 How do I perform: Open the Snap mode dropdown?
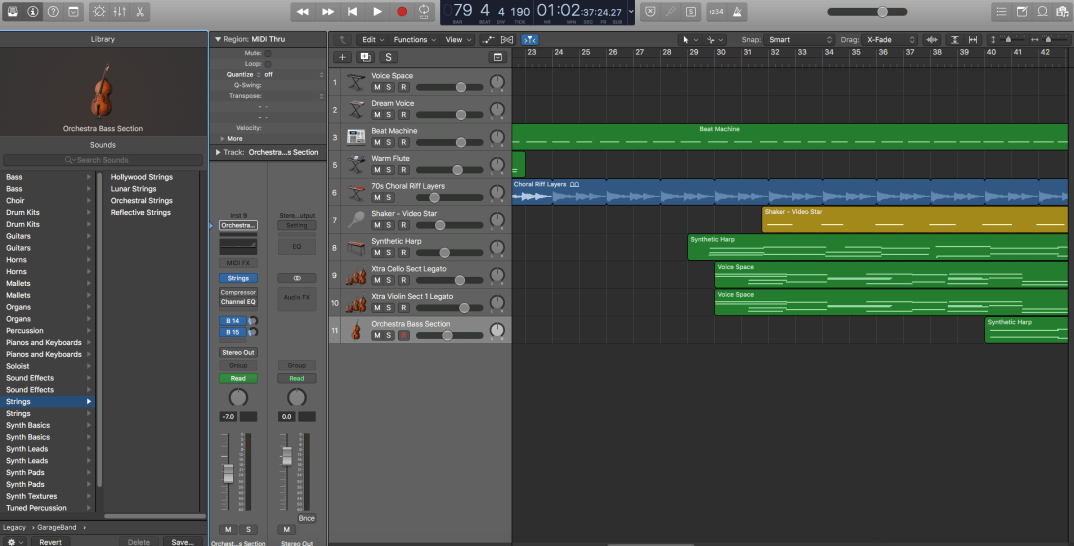[x=799, y=40]
